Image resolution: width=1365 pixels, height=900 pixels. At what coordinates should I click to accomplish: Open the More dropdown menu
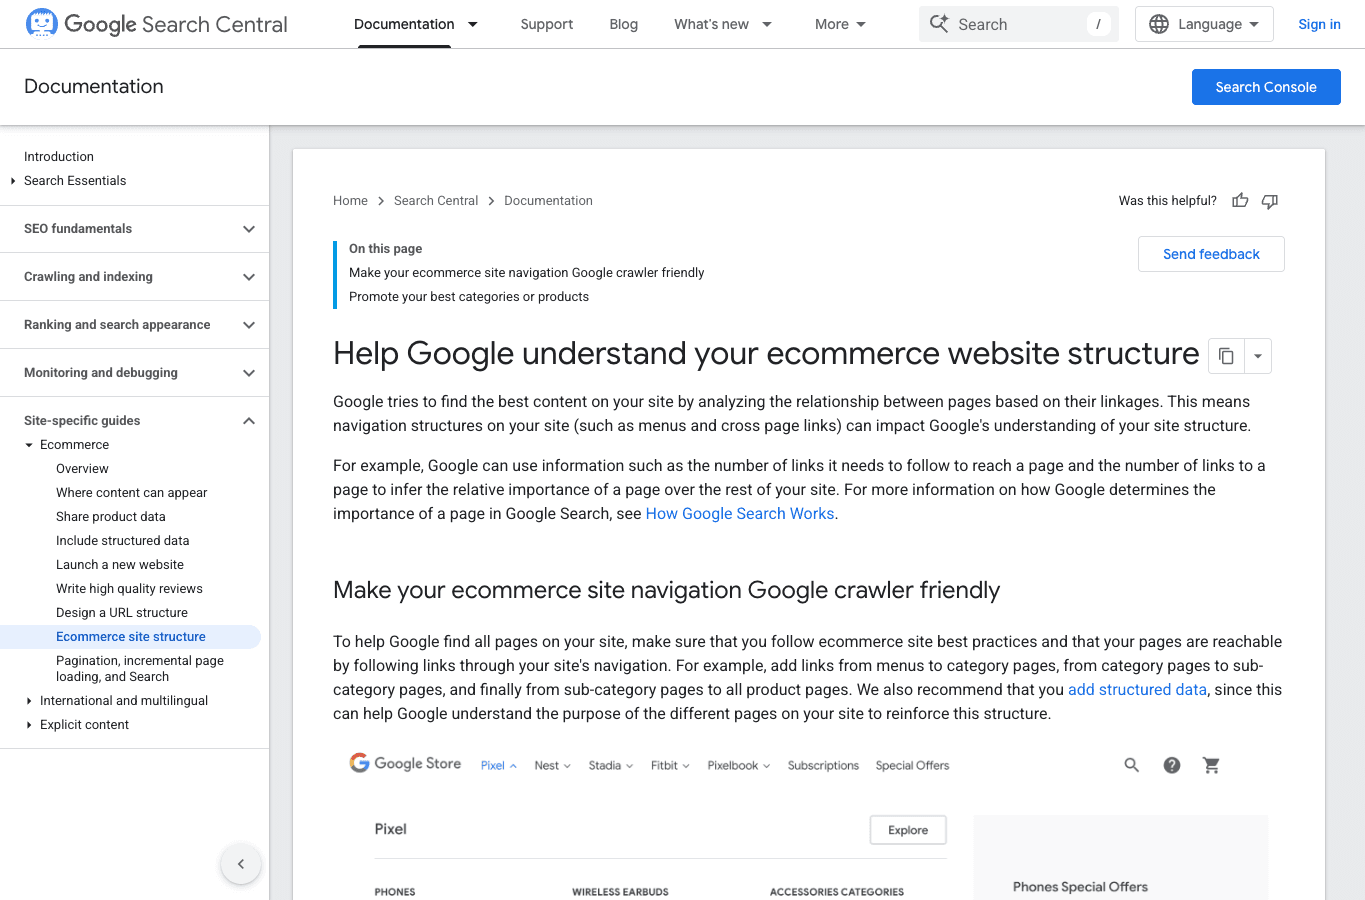pos(841,24)
